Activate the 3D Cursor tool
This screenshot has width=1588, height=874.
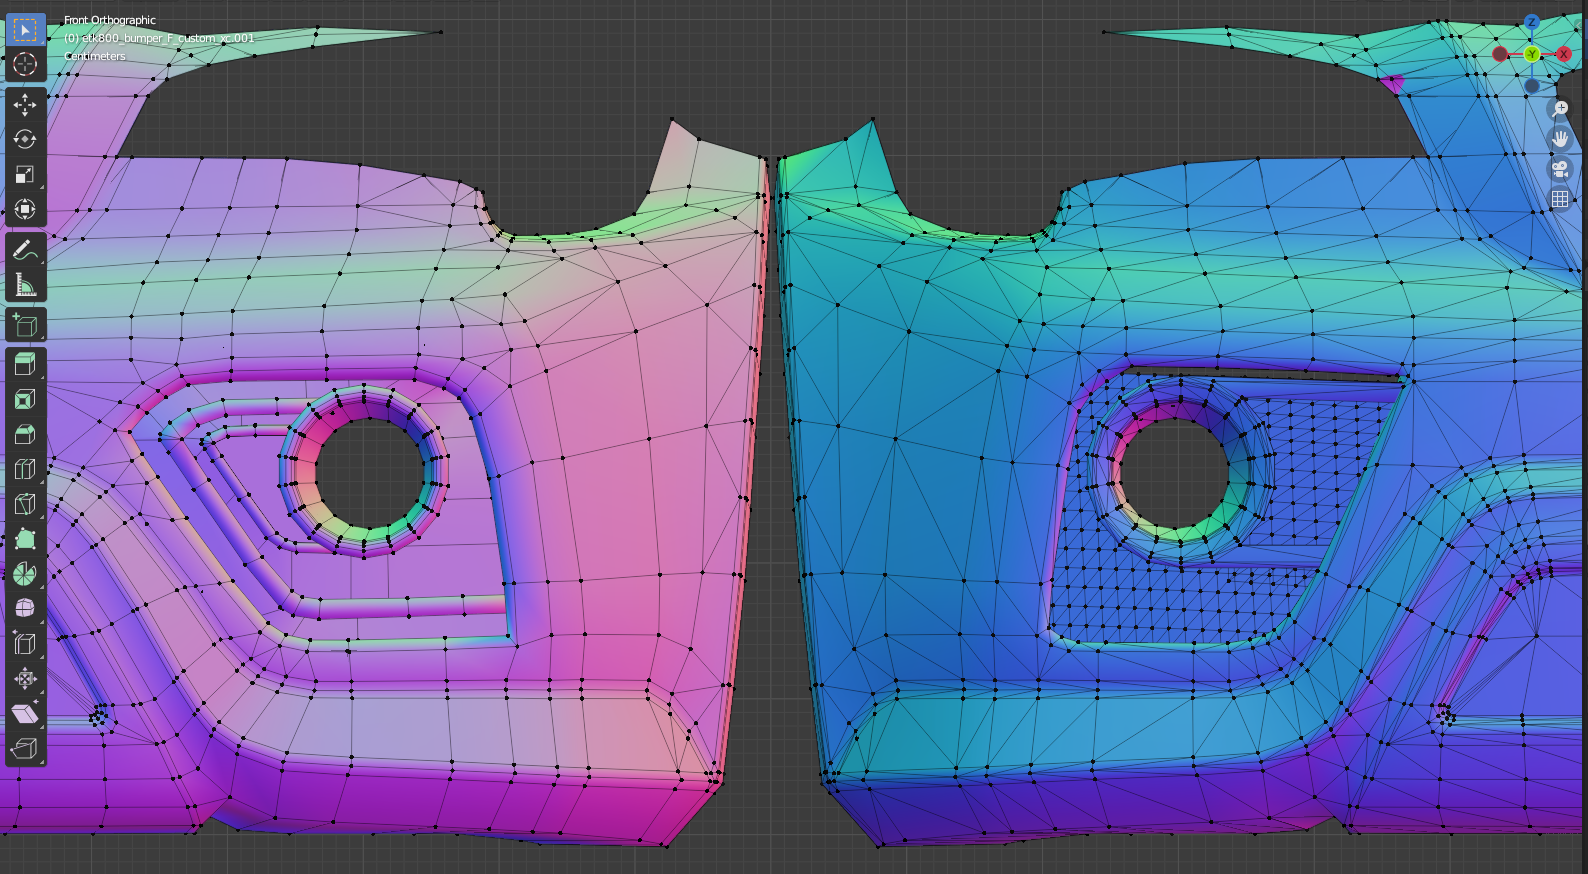(25, 64)
